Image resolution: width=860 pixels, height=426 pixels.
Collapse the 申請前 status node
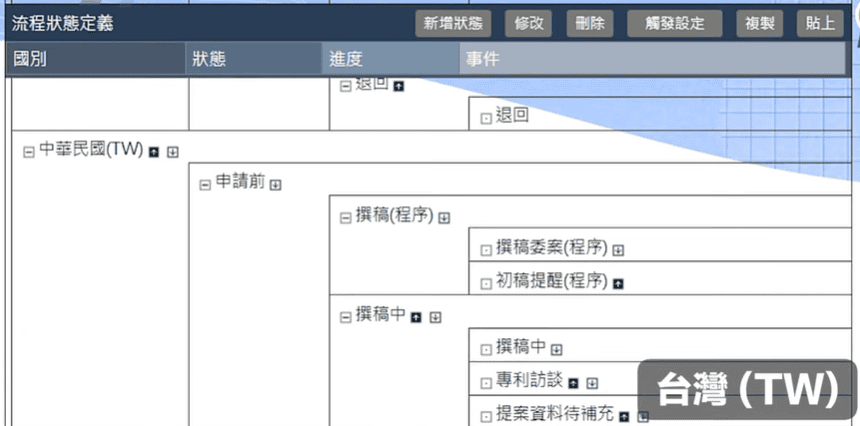205,184
